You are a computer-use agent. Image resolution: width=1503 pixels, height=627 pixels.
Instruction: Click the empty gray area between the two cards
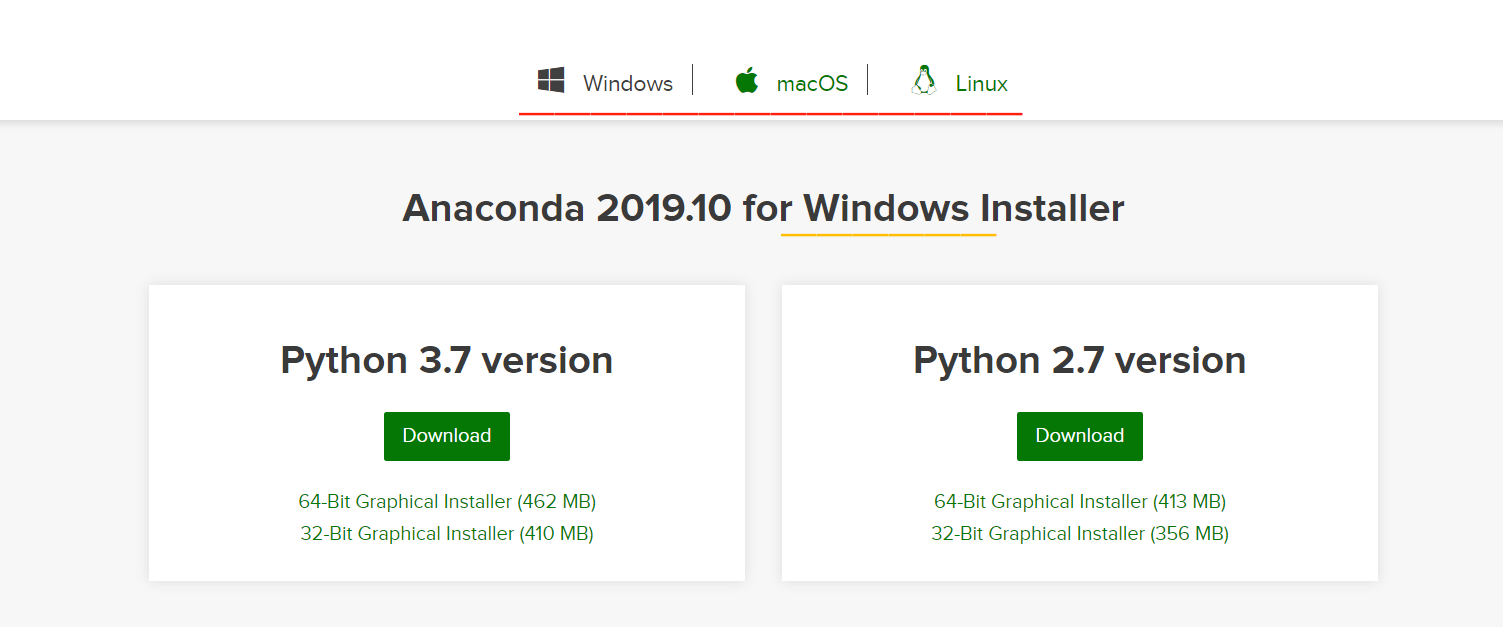point(763,432)
